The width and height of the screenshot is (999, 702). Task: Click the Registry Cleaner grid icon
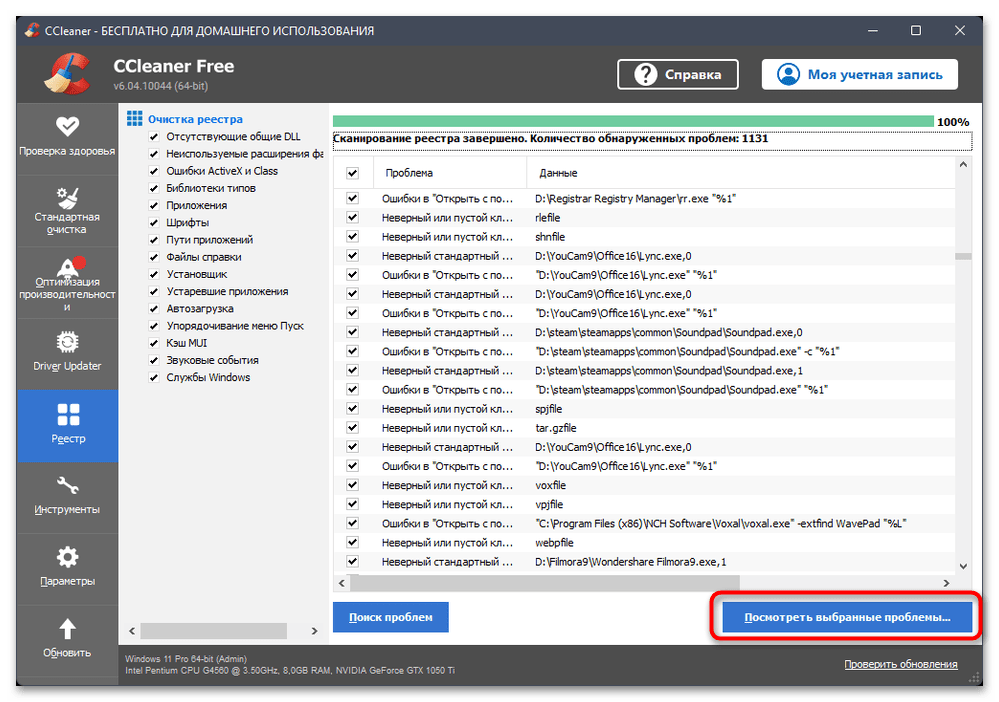(x=134, y=118)
